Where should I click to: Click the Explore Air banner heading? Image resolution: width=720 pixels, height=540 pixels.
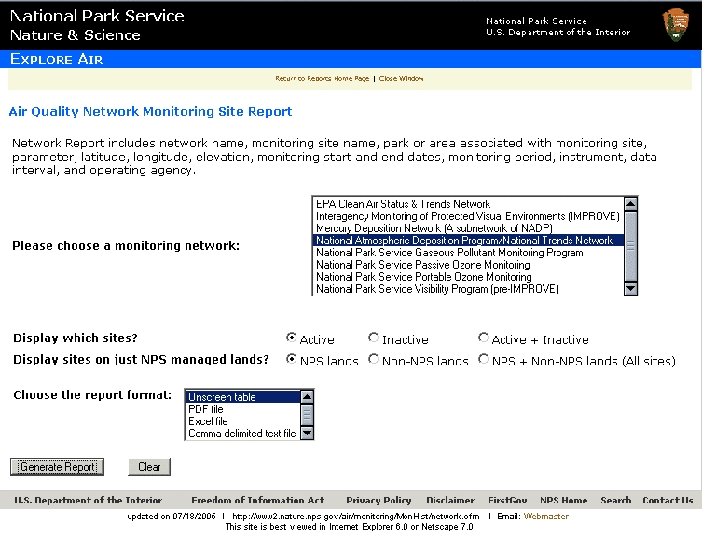tap(56, 59)
